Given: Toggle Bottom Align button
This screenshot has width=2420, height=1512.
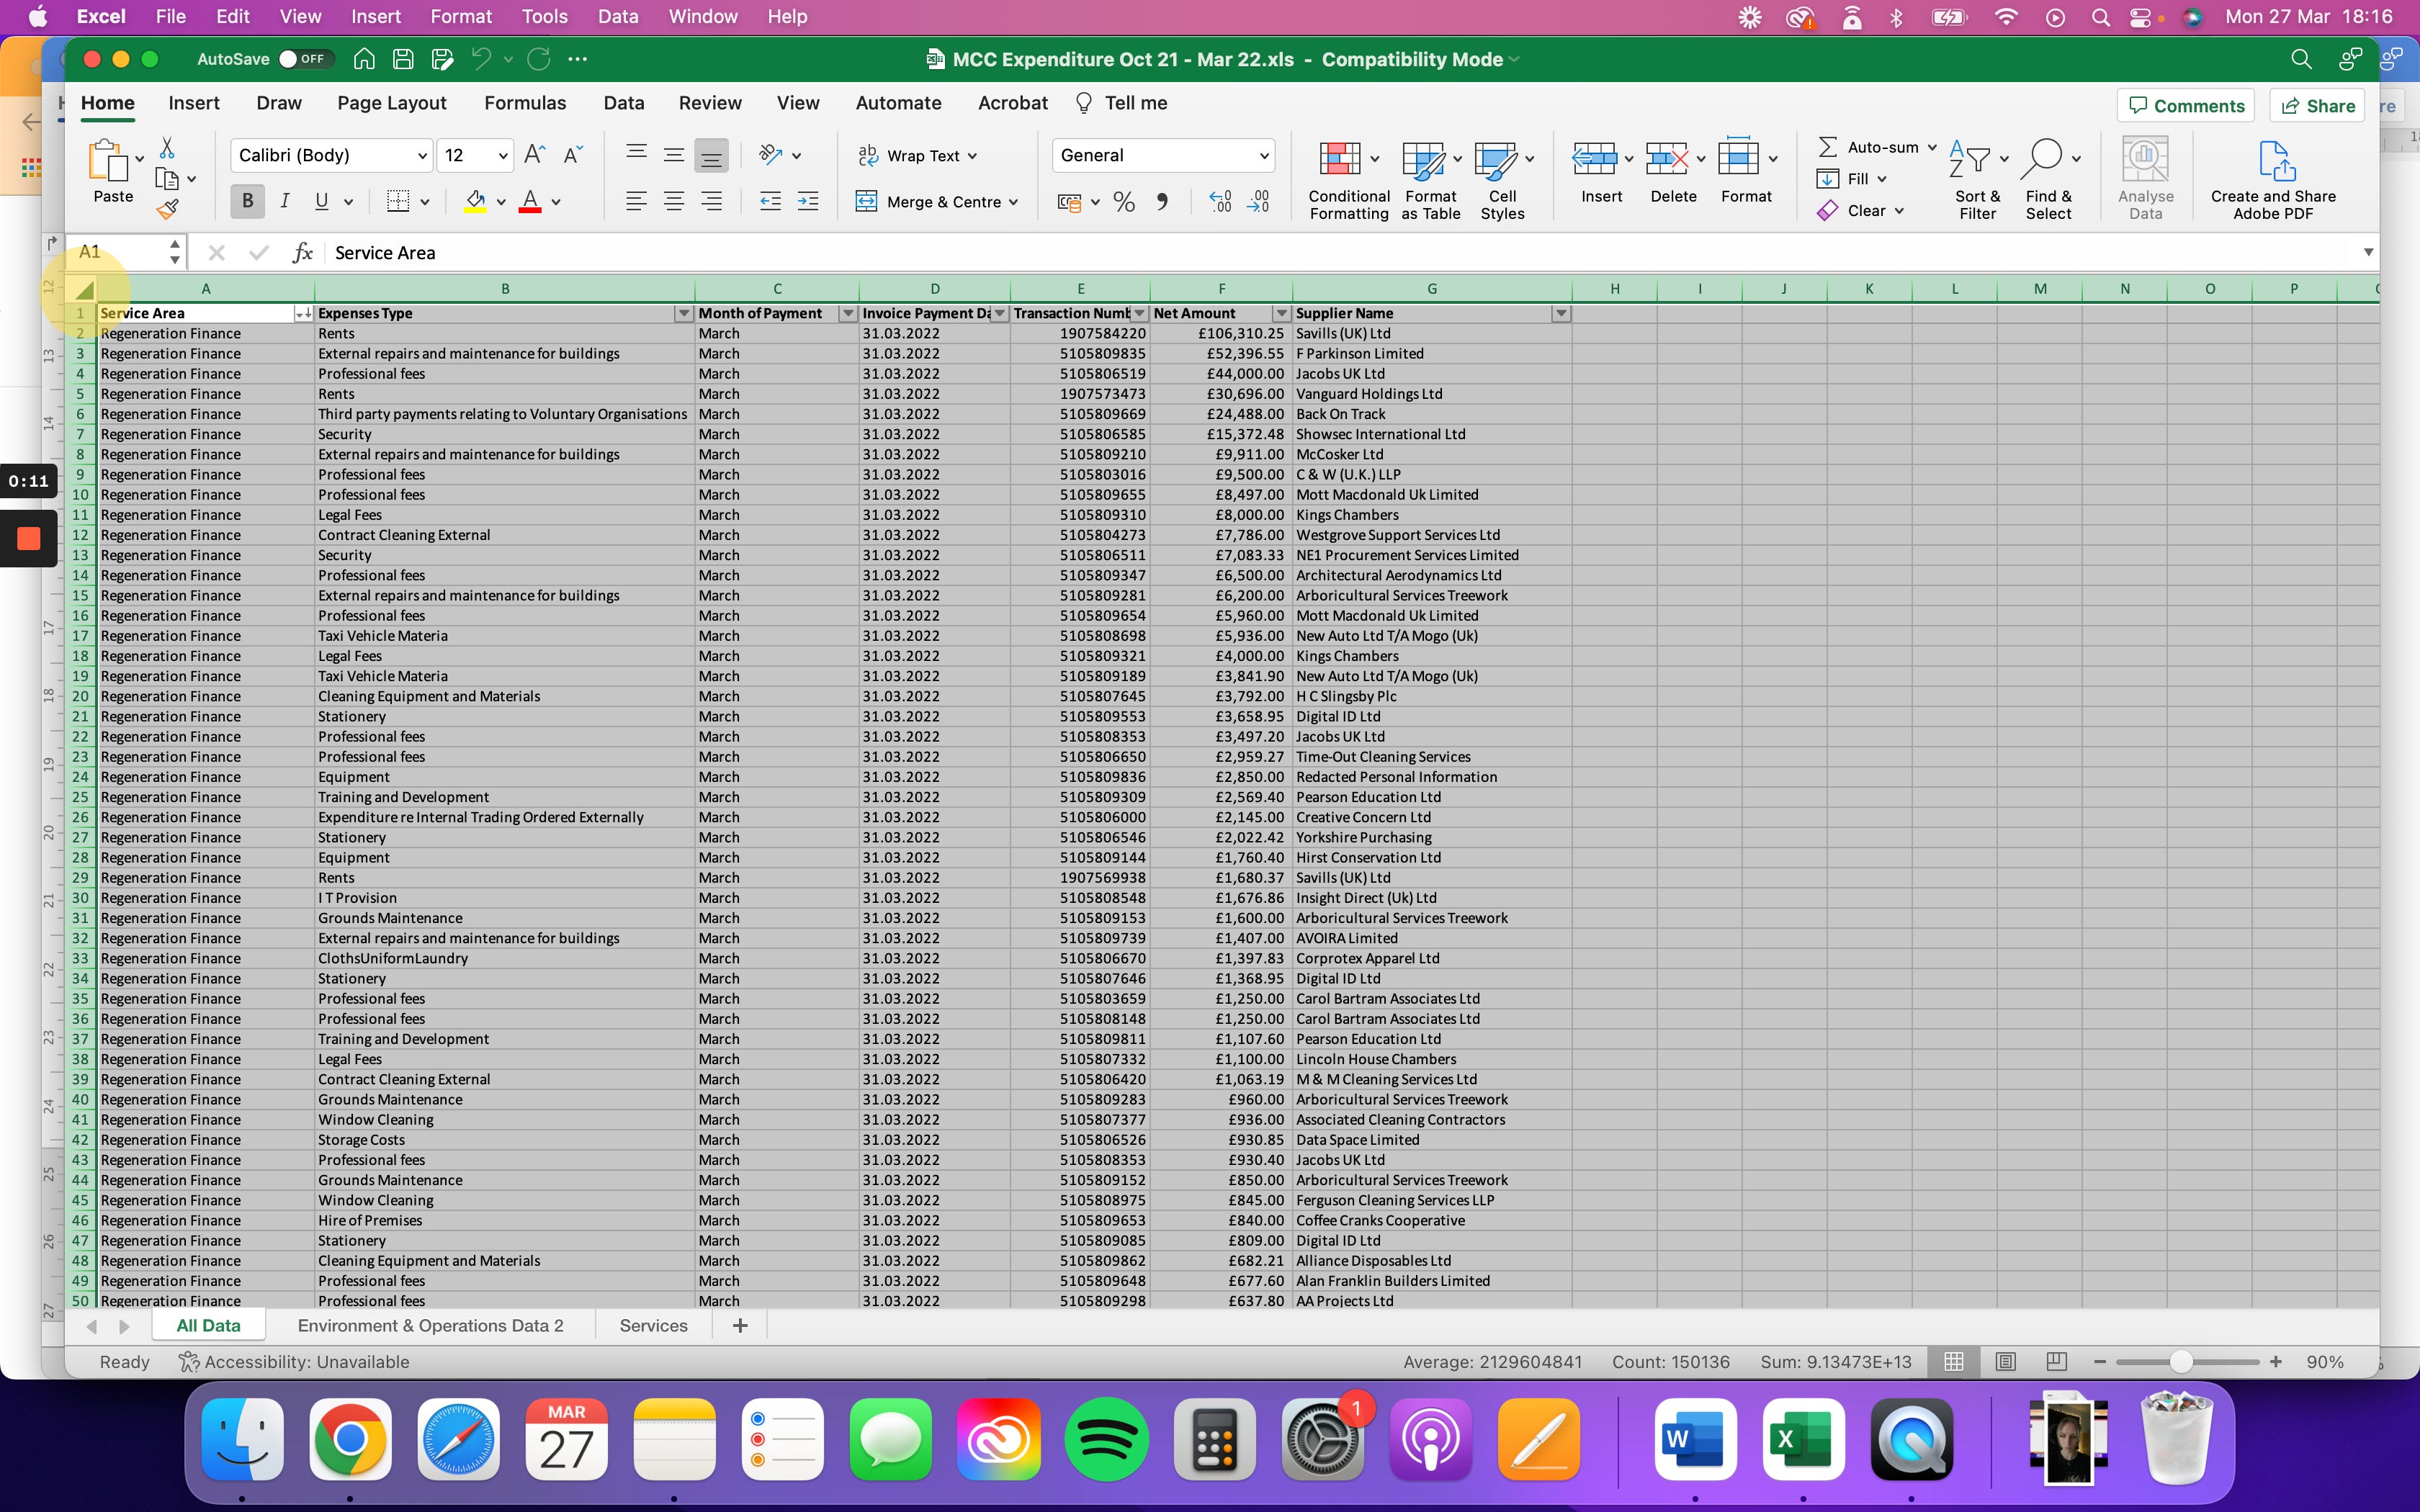Looking at the screenshot, I should [711, 155].
